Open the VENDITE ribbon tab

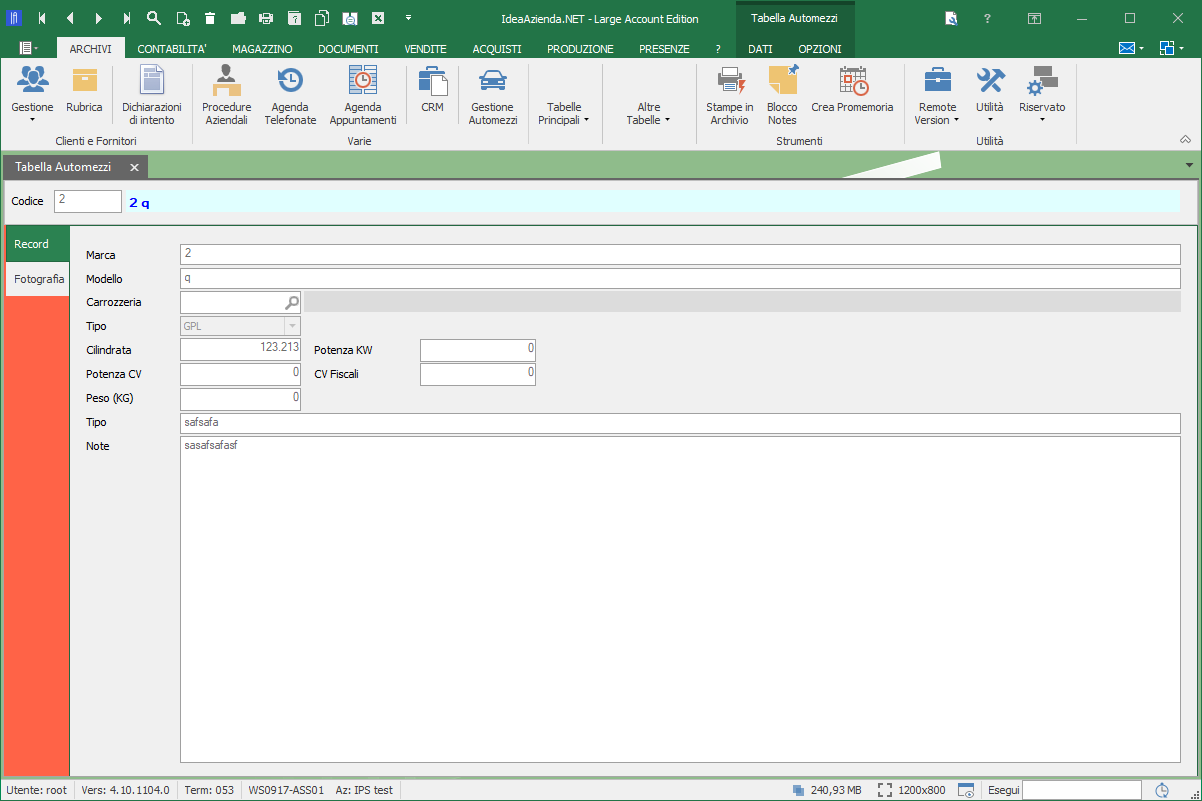click(425, 49)
